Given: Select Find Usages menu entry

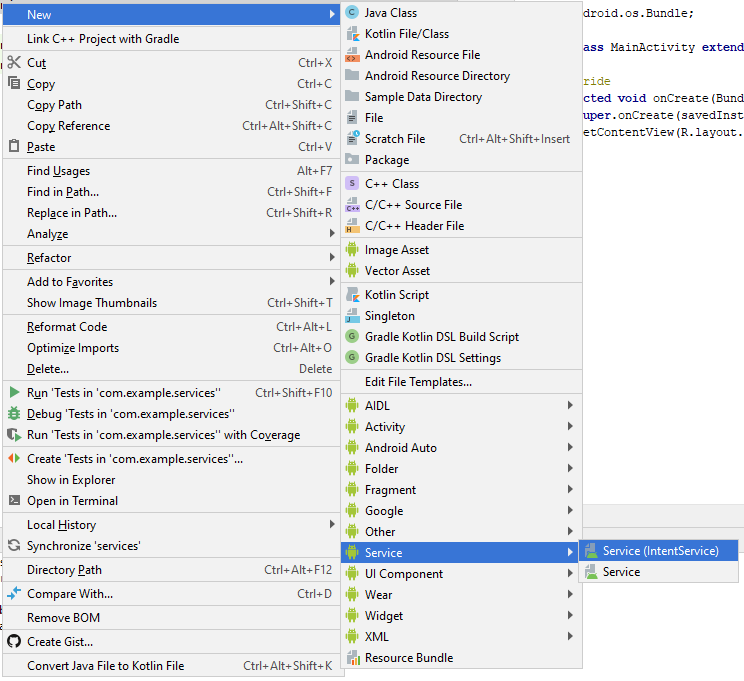Looking at the screenshot, I should click(58, 171).
